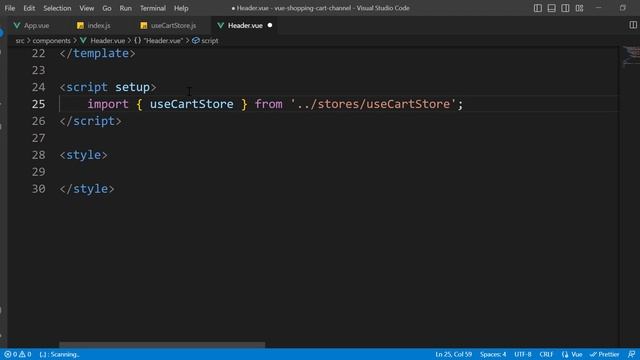The image size is (640, 360).
Task: Click the horizontal scrollbar thumb
Action: tap(162, 345)
